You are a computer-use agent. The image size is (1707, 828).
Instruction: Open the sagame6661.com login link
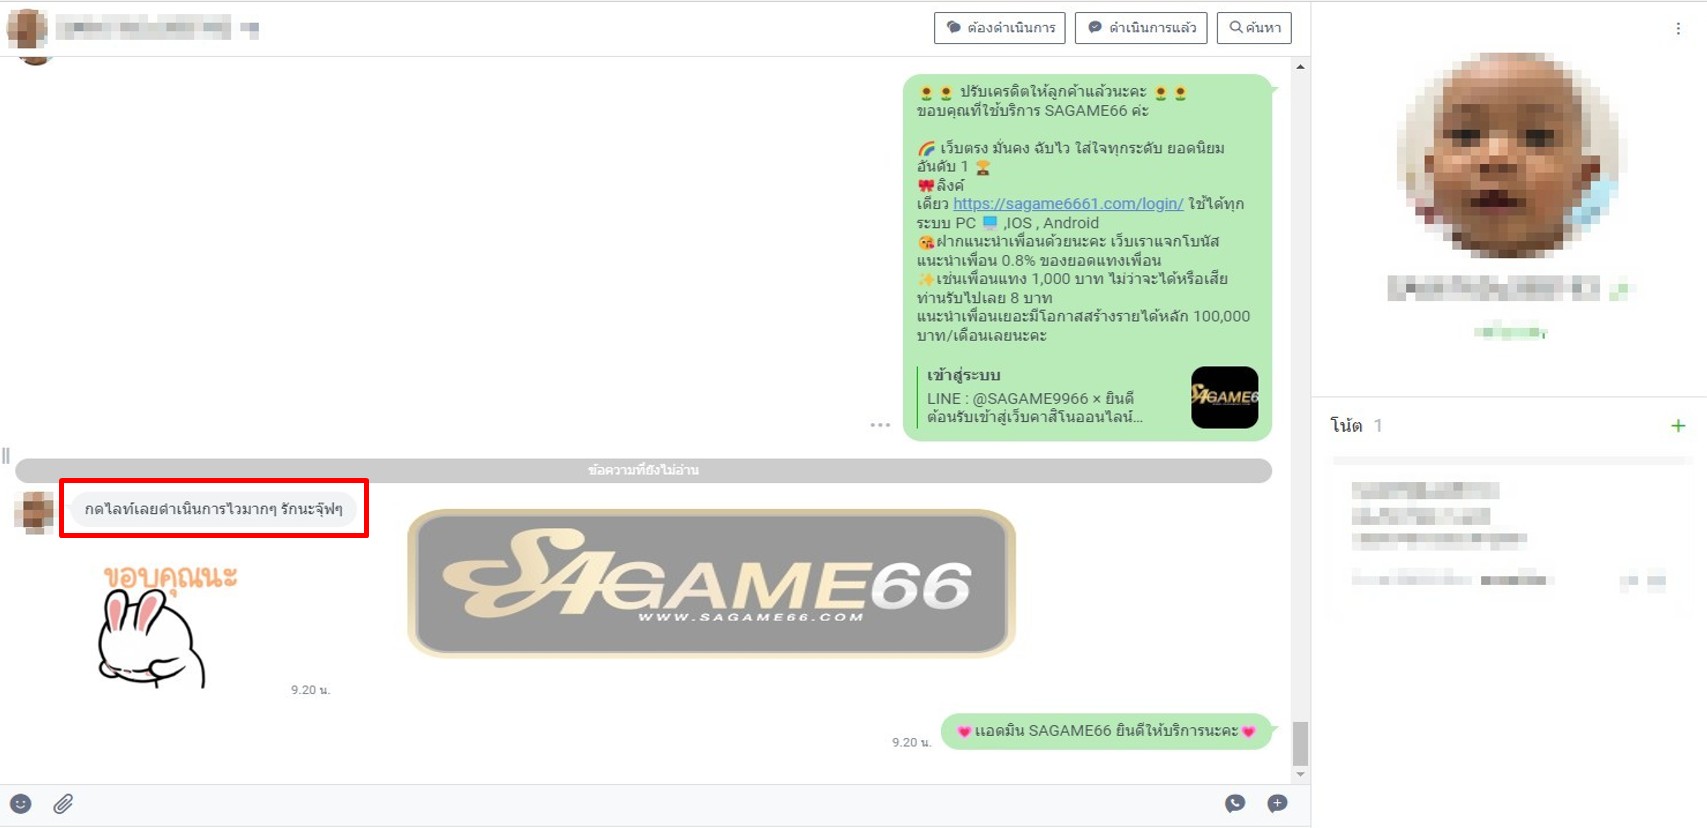tap(1067, 204)
